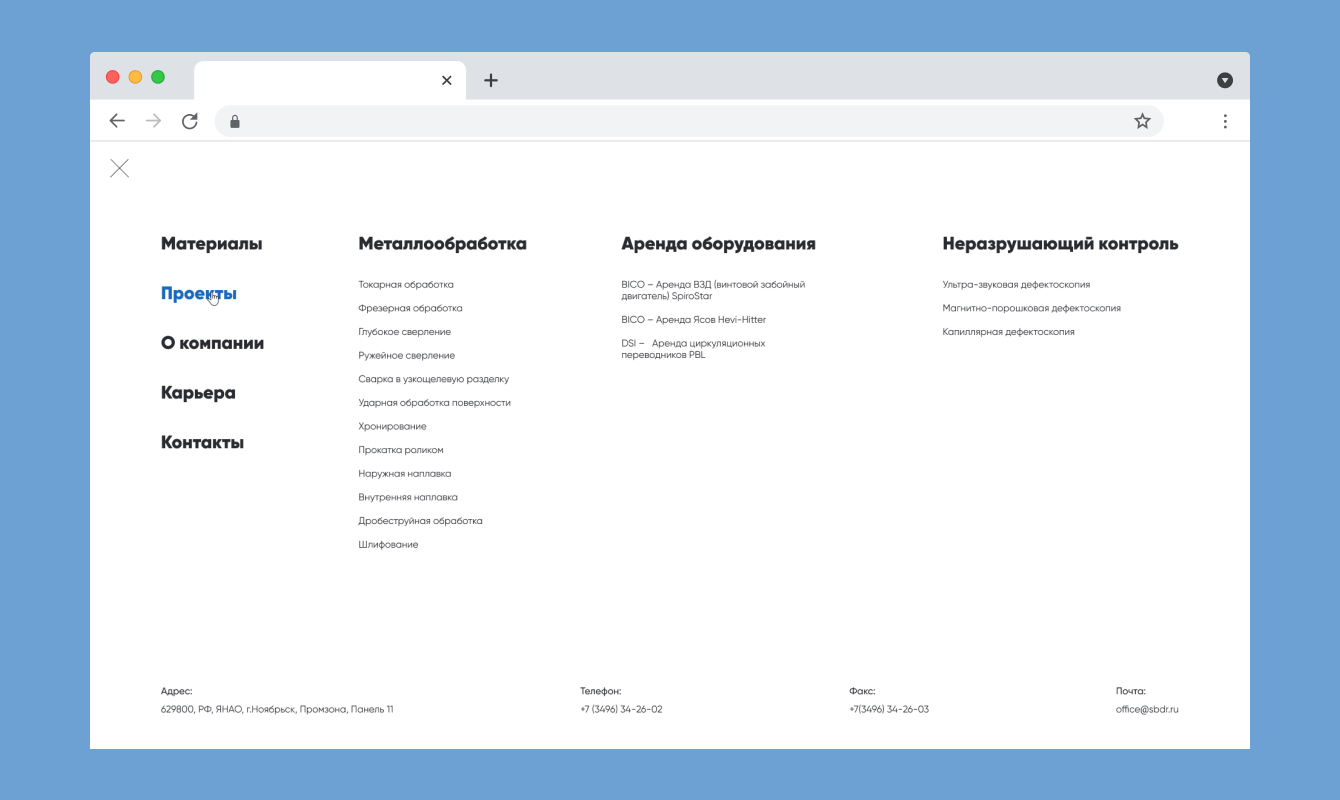Open BICO Аренда ВЗД SpiroStar link
The image size is (1340, 800).
pyautogui.click(x=713, y=290)
